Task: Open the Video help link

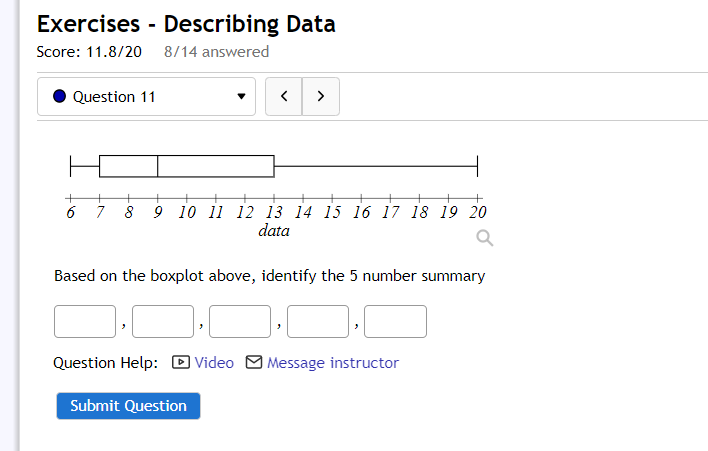Action: point(214,362)
